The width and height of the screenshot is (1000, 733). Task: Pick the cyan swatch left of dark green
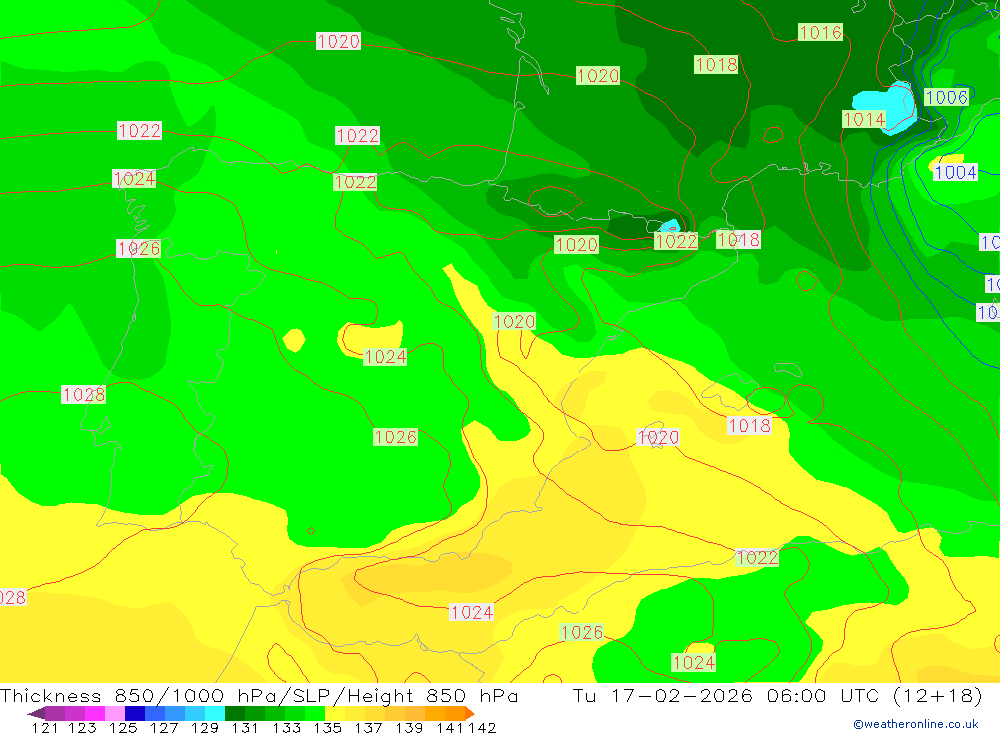(215, 714)
